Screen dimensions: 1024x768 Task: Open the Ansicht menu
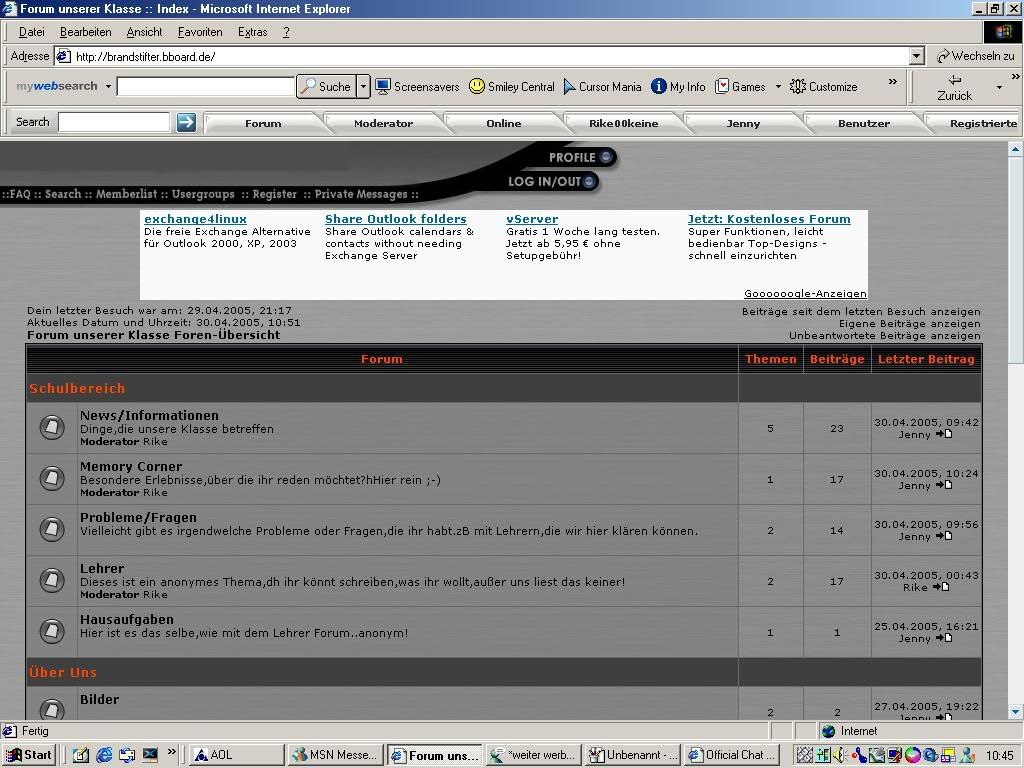coord(144,32)
